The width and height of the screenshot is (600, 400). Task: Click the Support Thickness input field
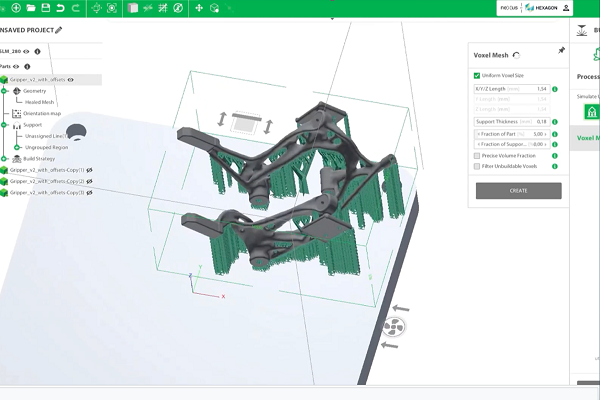pos(512,122)
